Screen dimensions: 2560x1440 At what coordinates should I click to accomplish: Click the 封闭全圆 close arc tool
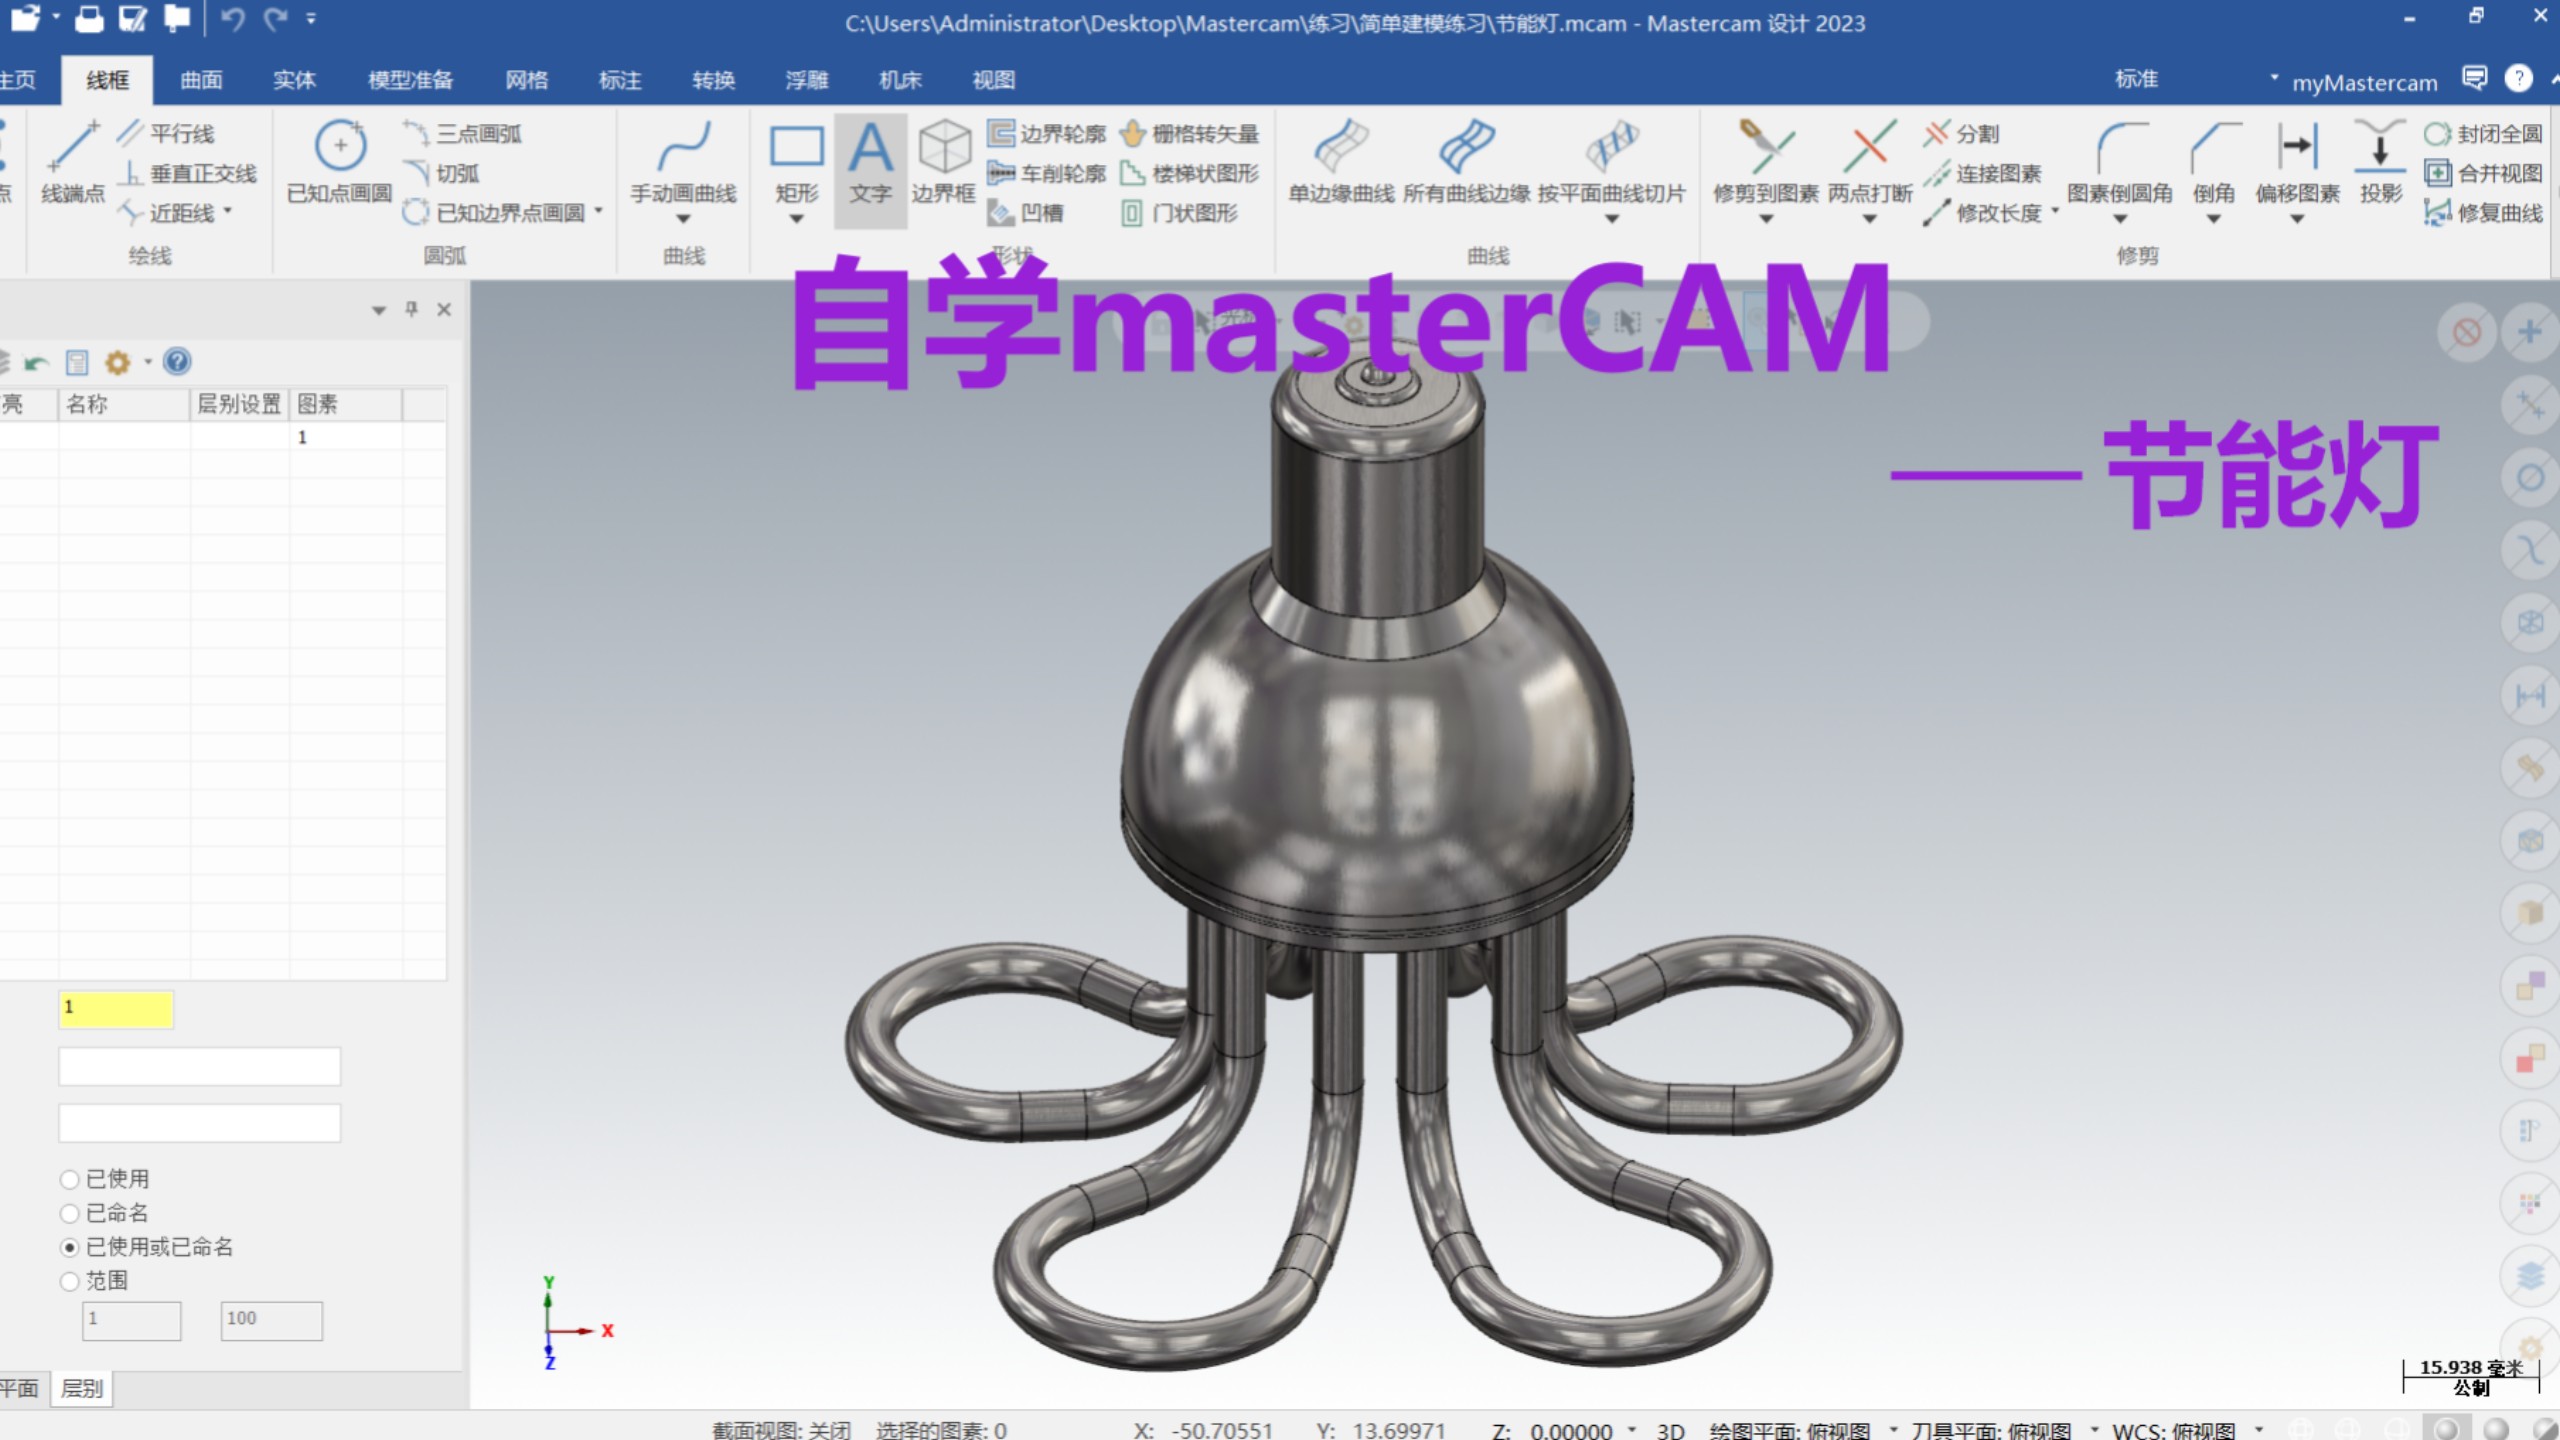(2483, 133)
